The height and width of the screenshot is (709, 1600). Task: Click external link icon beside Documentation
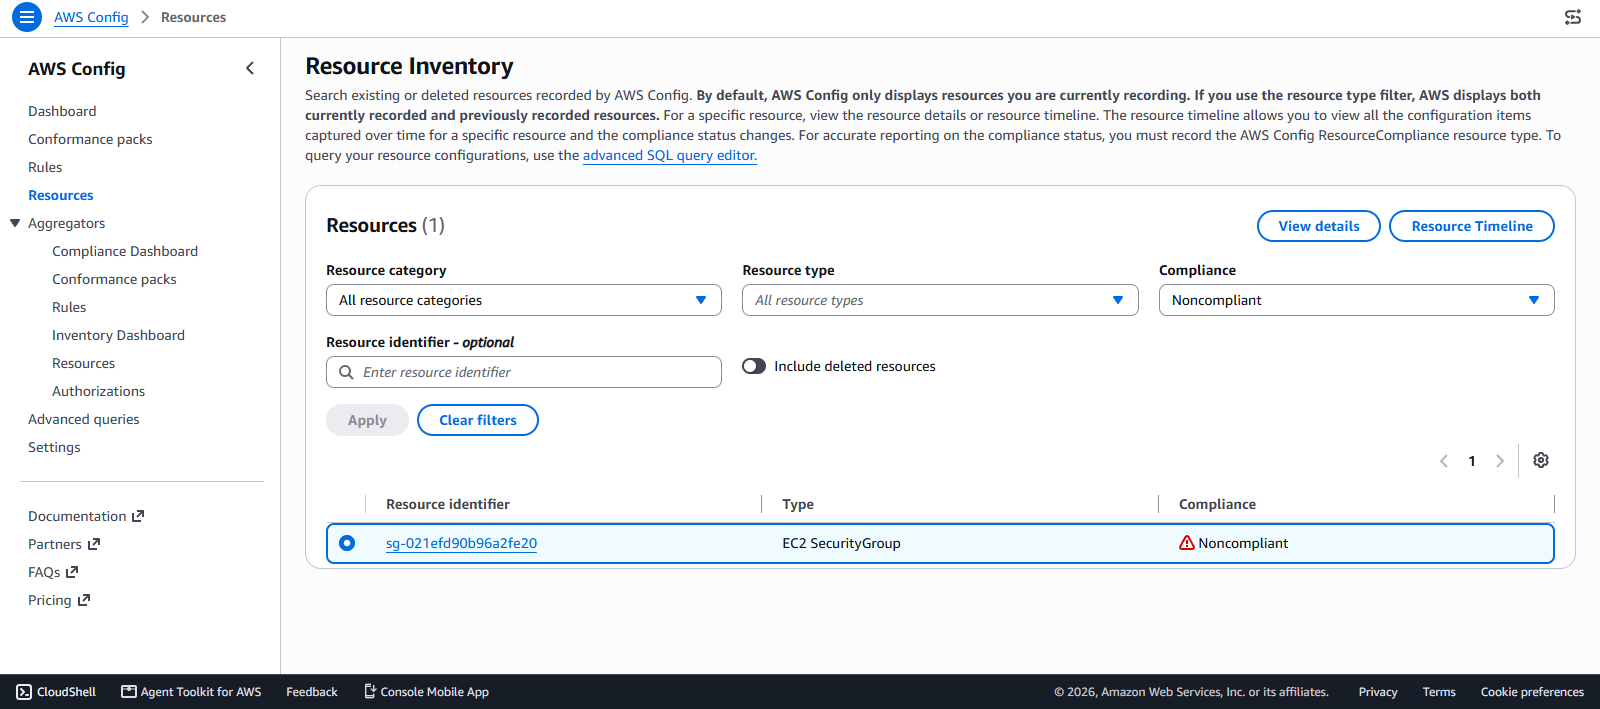[138, 516]
